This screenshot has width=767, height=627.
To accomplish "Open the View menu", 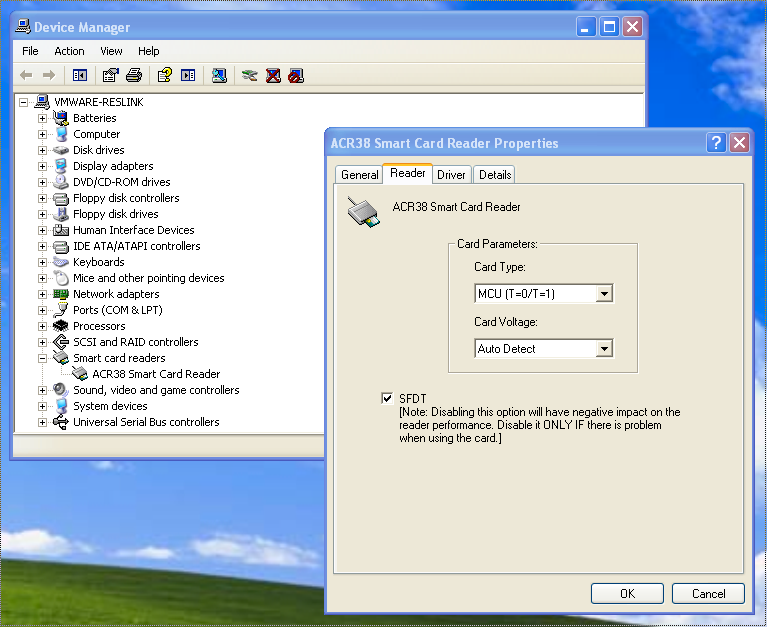I will (111, 51).
